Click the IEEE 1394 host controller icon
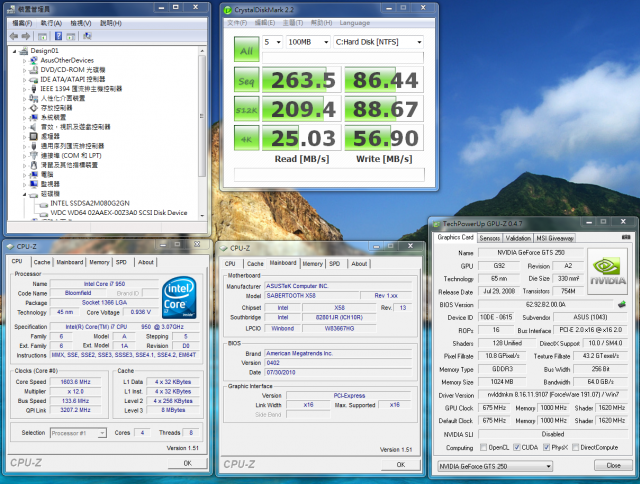 [34, 89]
